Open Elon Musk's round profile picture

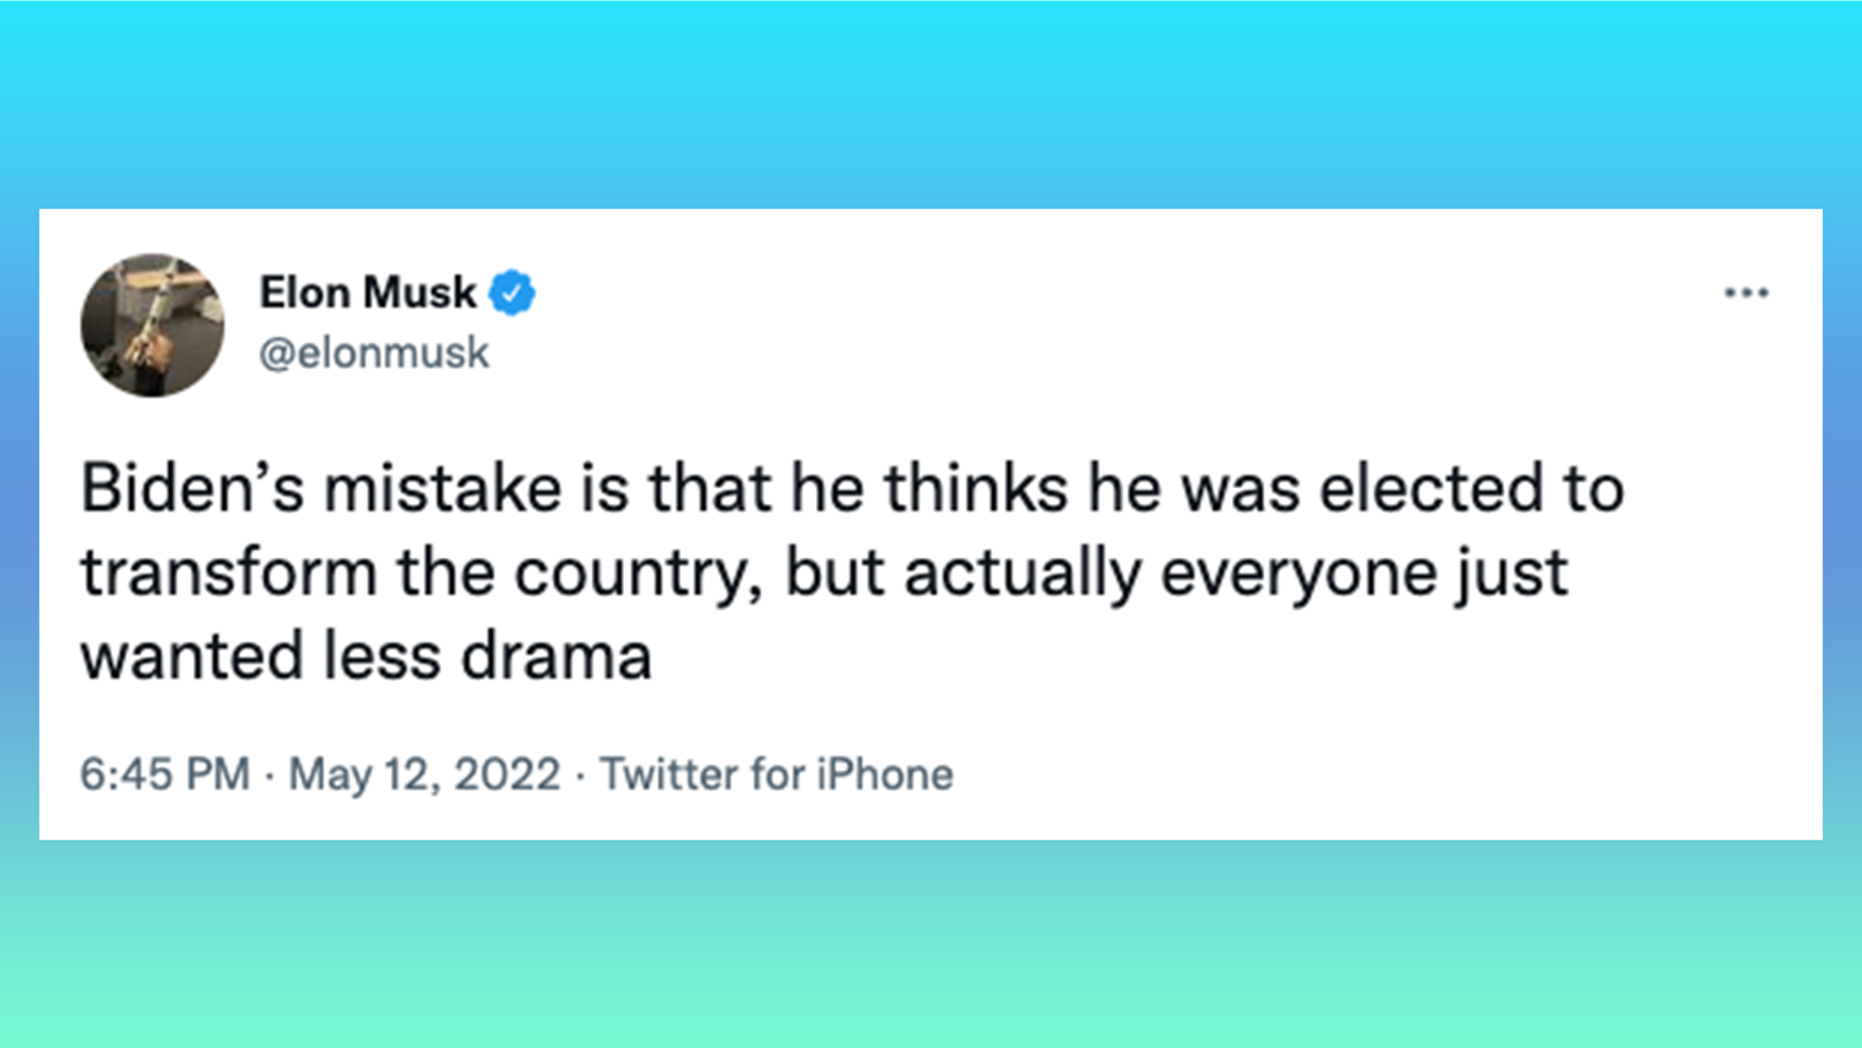[152, 325]
